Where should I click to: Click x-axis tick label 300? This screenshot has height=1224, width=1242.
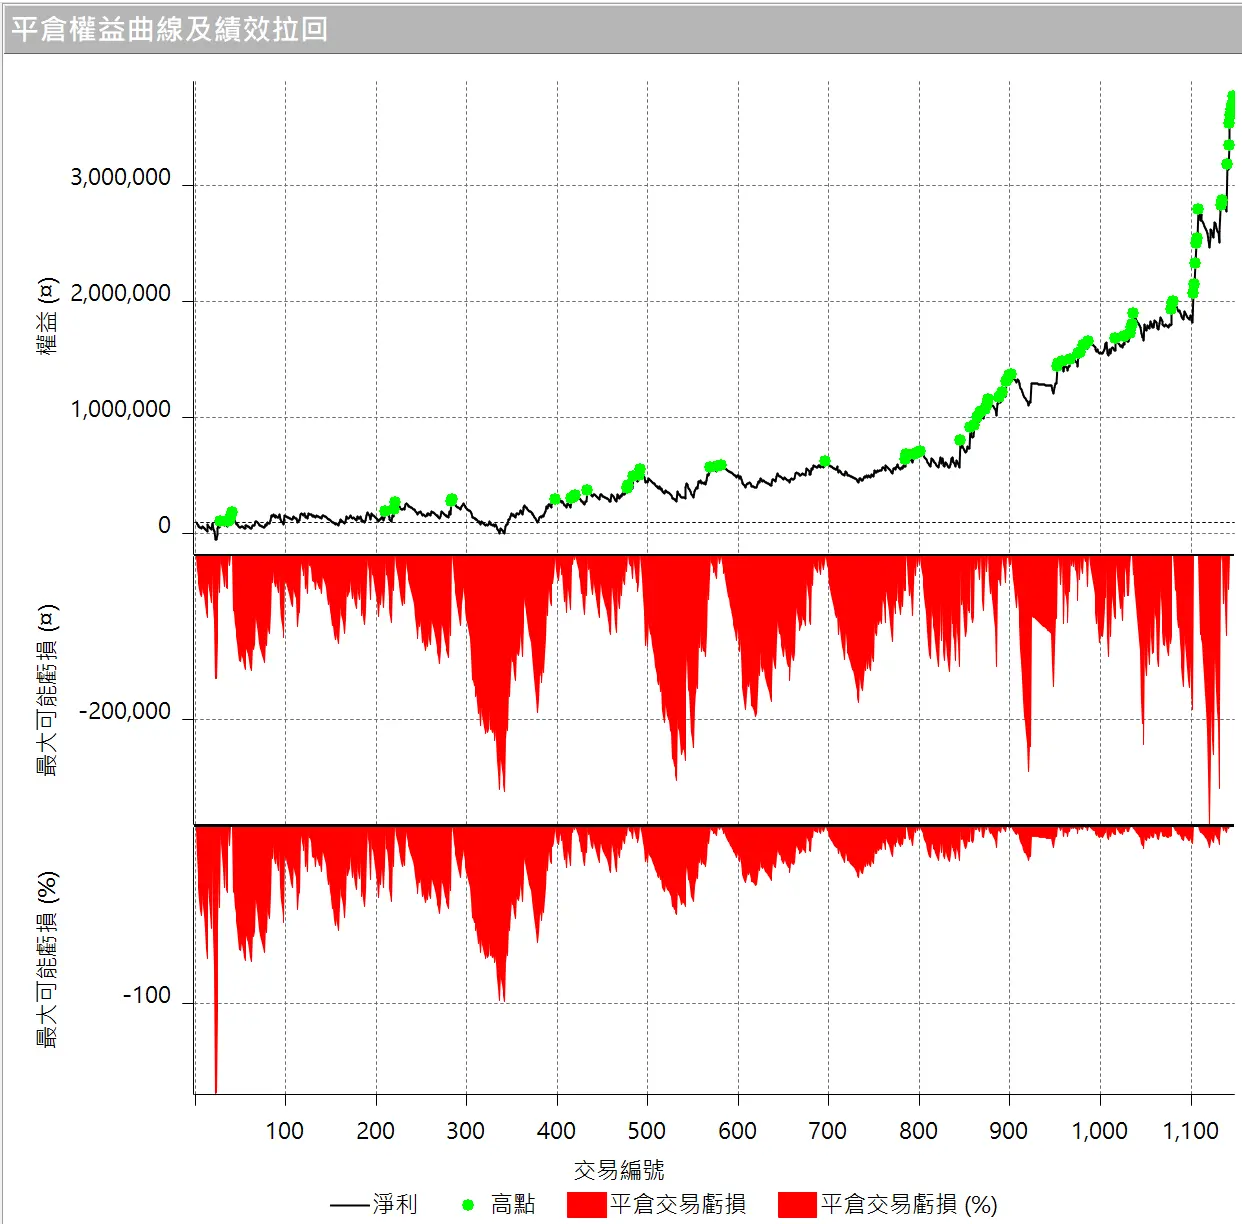pyautogui.click(x=466, y=1131)
